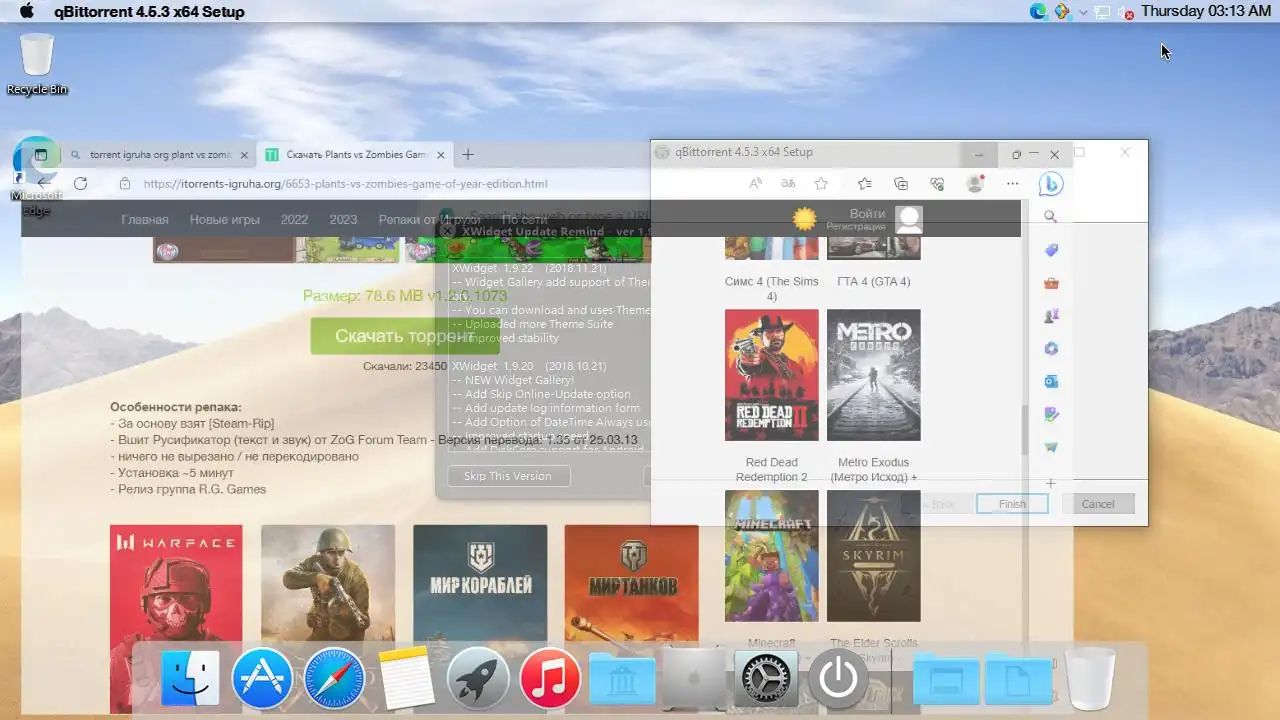
Task: Open Новые игры site menu item
Action: 225,220
